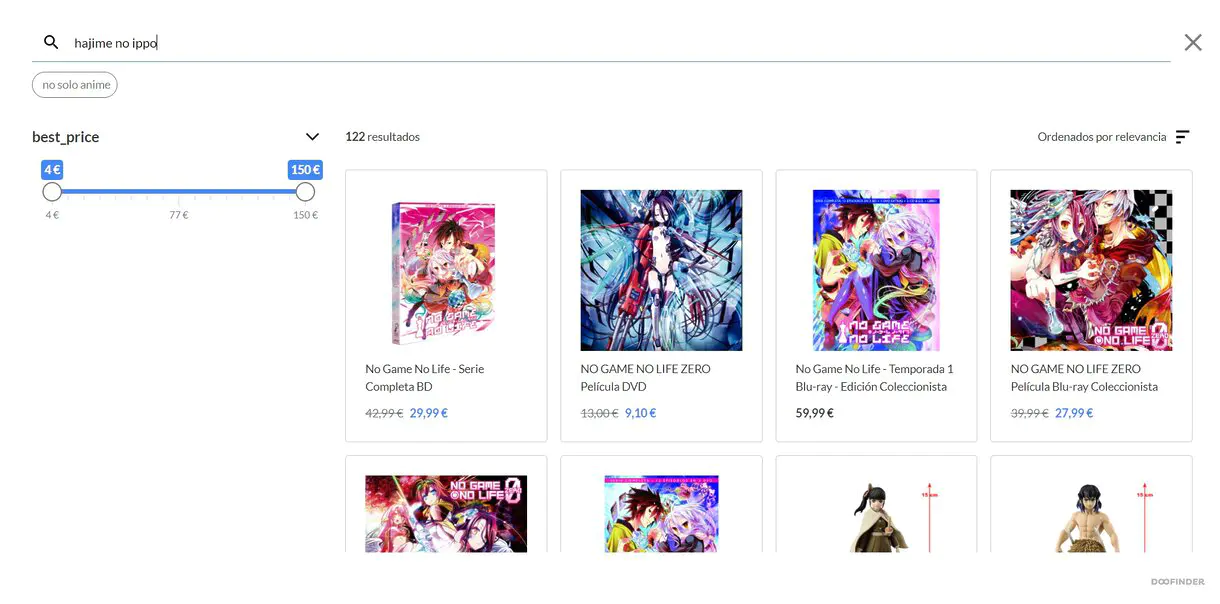This screenshot has width=1220, height=604.
Task: Select the no solo anime suggestion chip
Action: pyautogui.click(x=75, y=85)
